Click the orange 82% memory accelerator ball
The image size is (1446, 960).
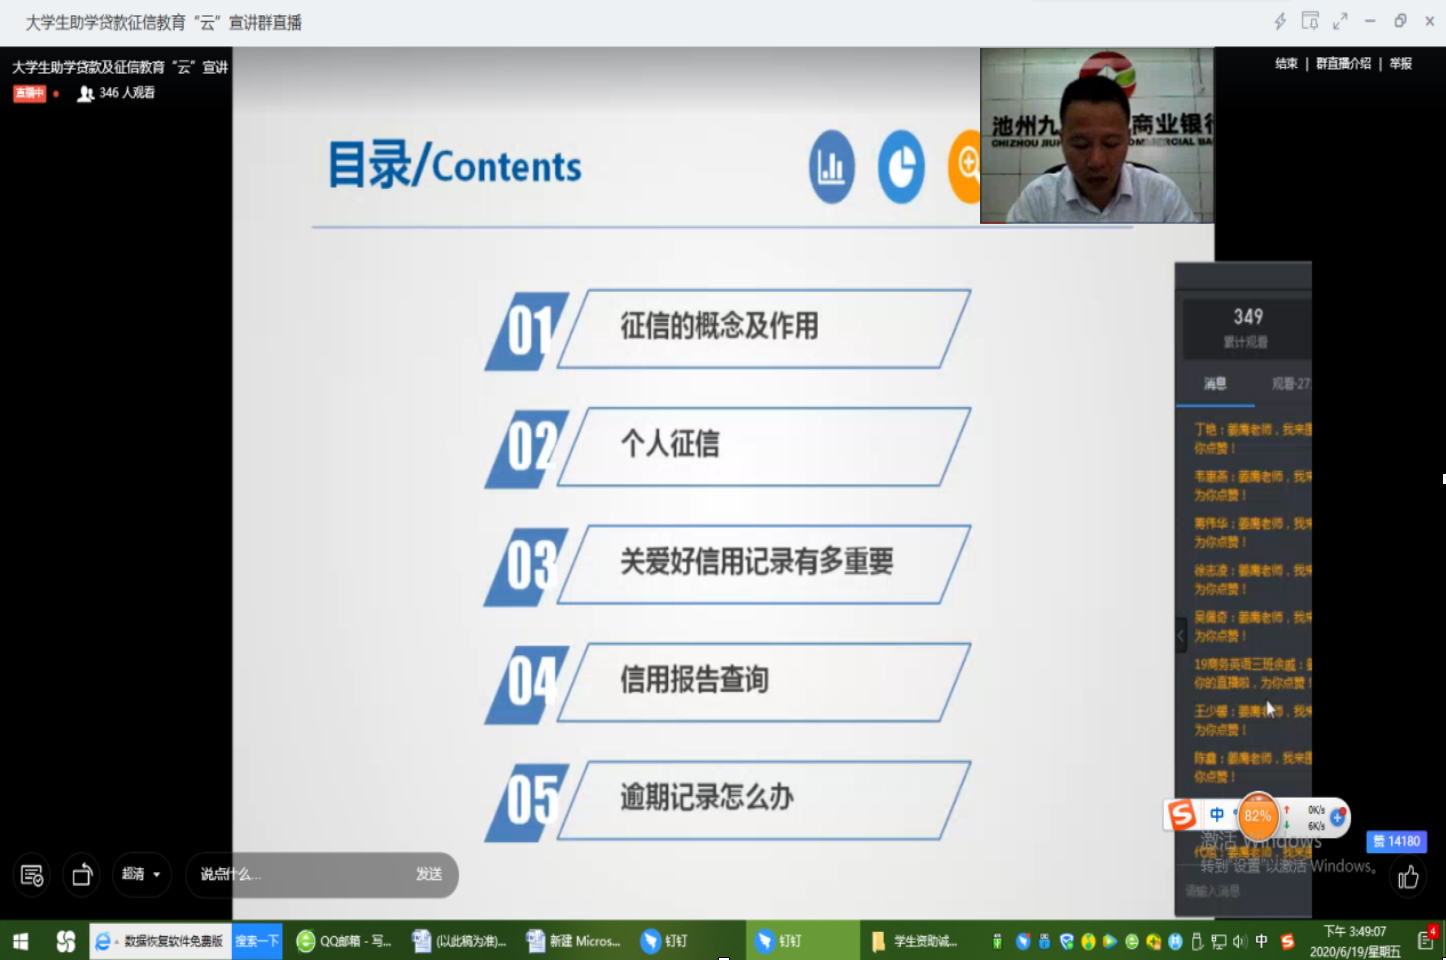[x=1258, y=816]
